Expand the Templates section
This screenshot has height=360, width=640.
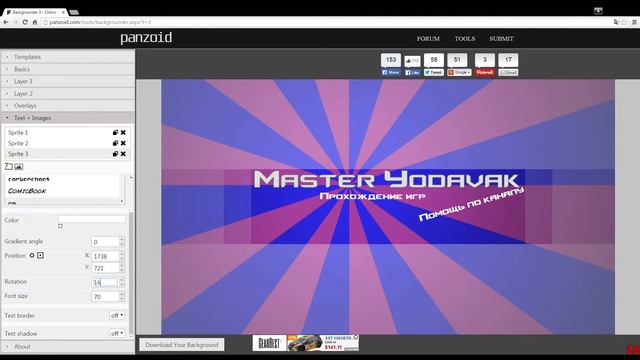pos(68,57)
